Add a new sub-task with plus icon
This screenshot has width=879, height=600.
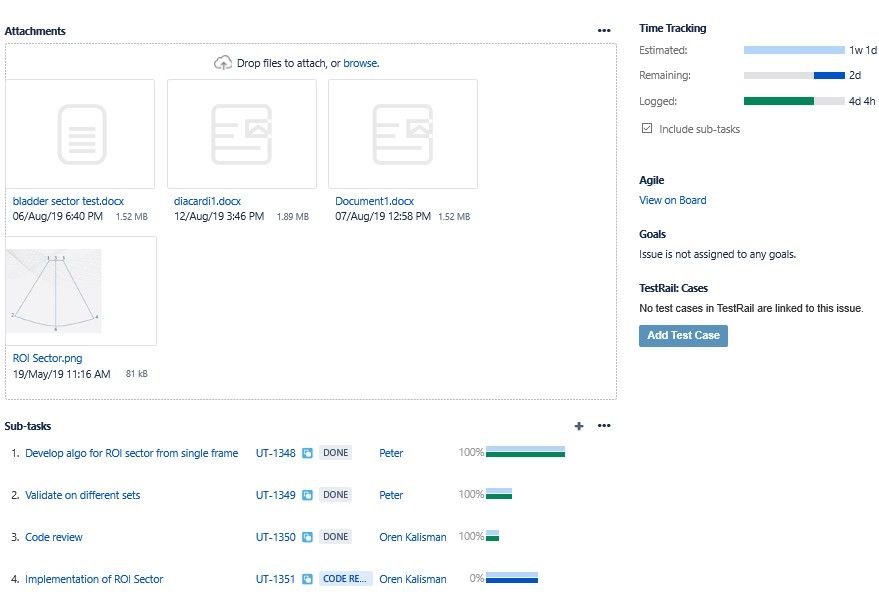tap(579, 426)
